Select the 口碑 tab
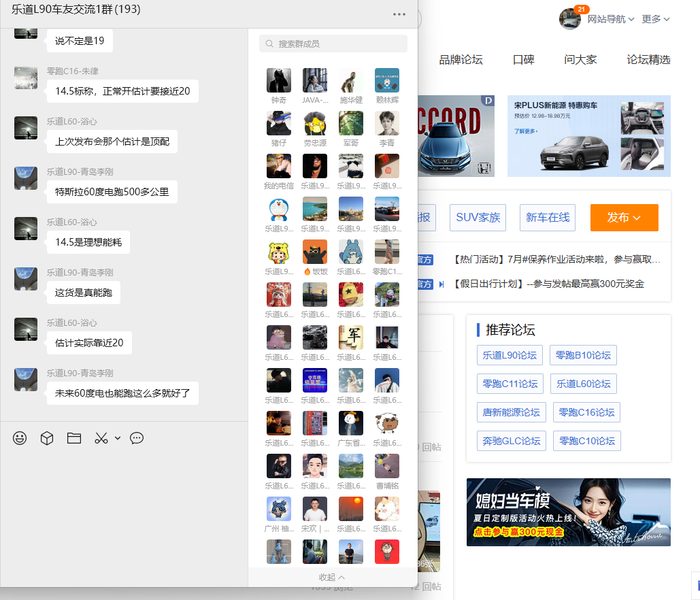 coord(523,60)
